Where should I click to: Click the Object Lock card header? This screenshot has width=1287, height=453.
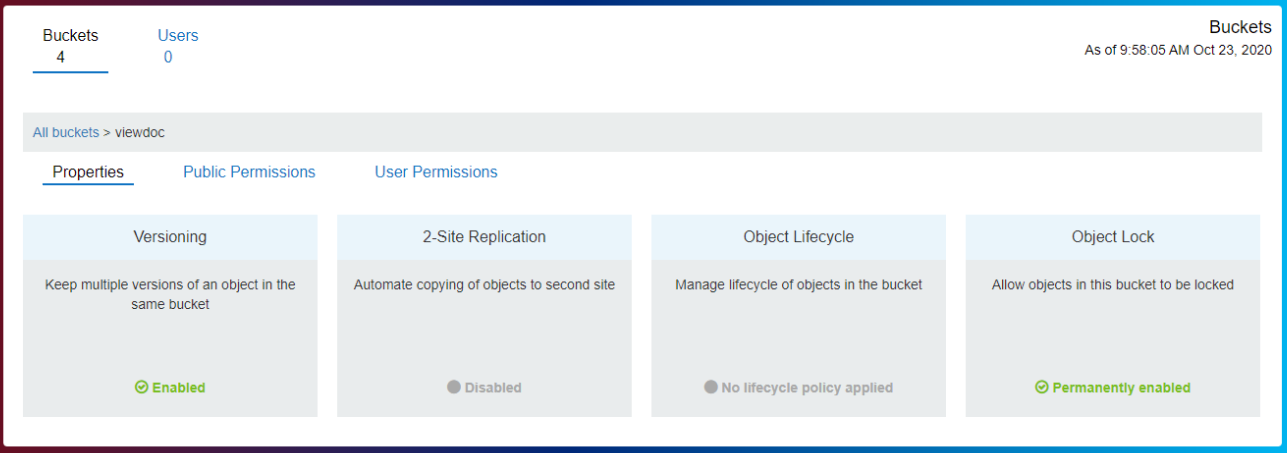[1112, 237]
